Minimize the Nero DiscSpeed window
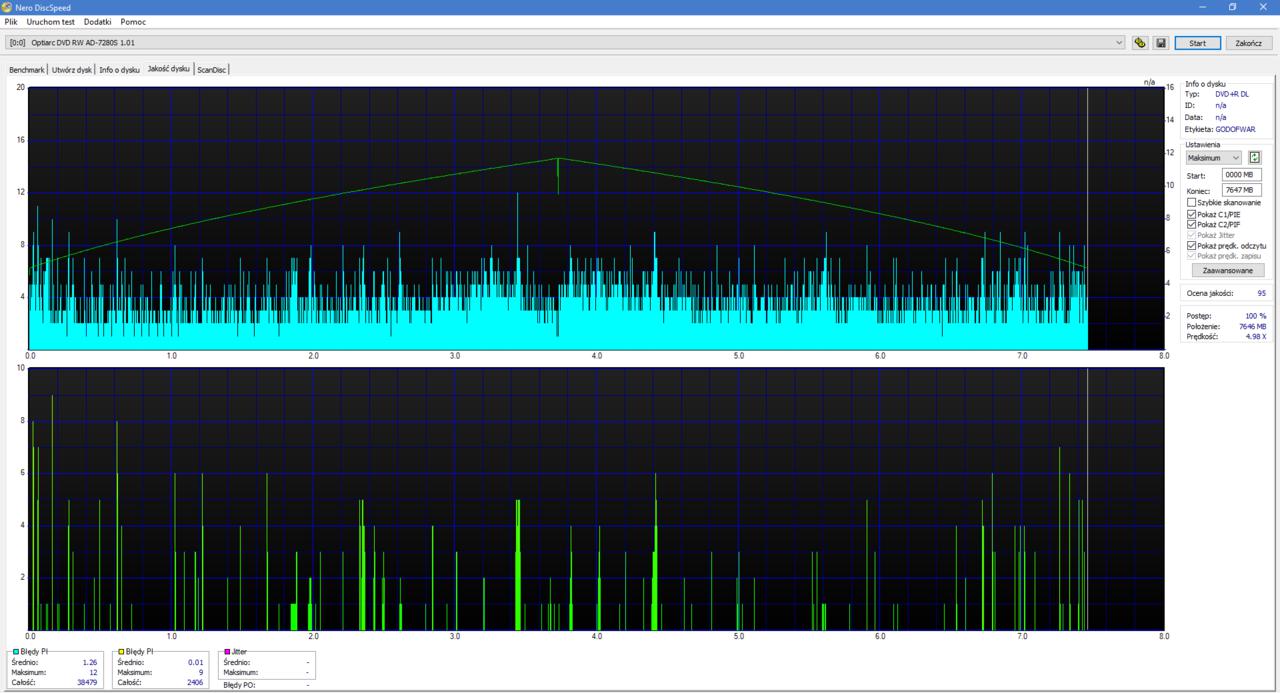 (x=1203, y=7)
